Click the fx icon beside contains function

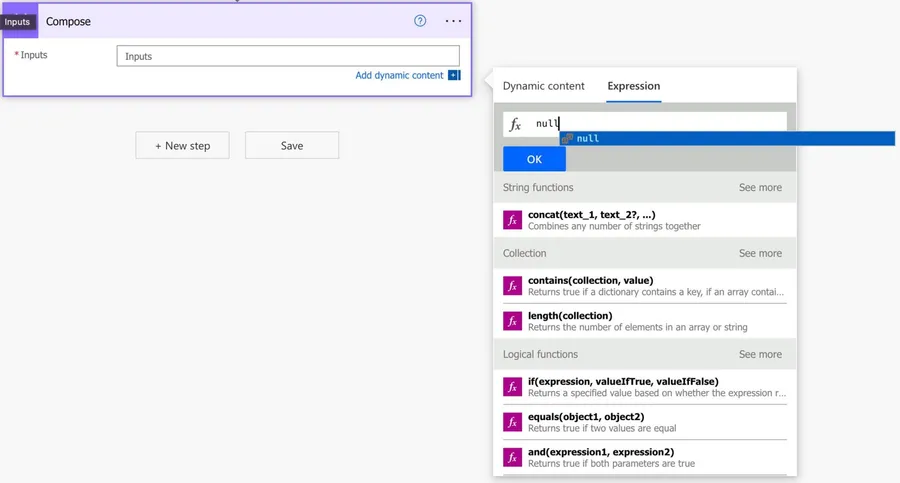(513, 286)
